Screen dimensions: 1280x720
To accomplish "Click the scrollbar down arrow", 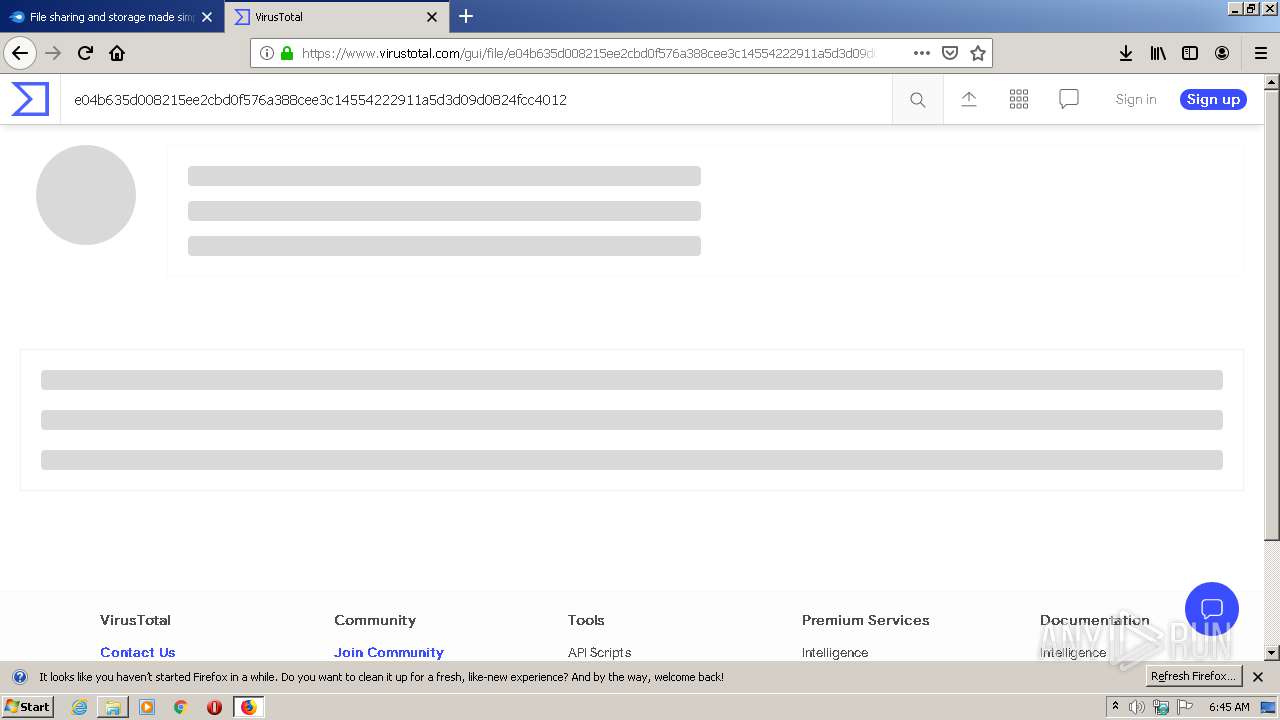I will point(1272,653).
